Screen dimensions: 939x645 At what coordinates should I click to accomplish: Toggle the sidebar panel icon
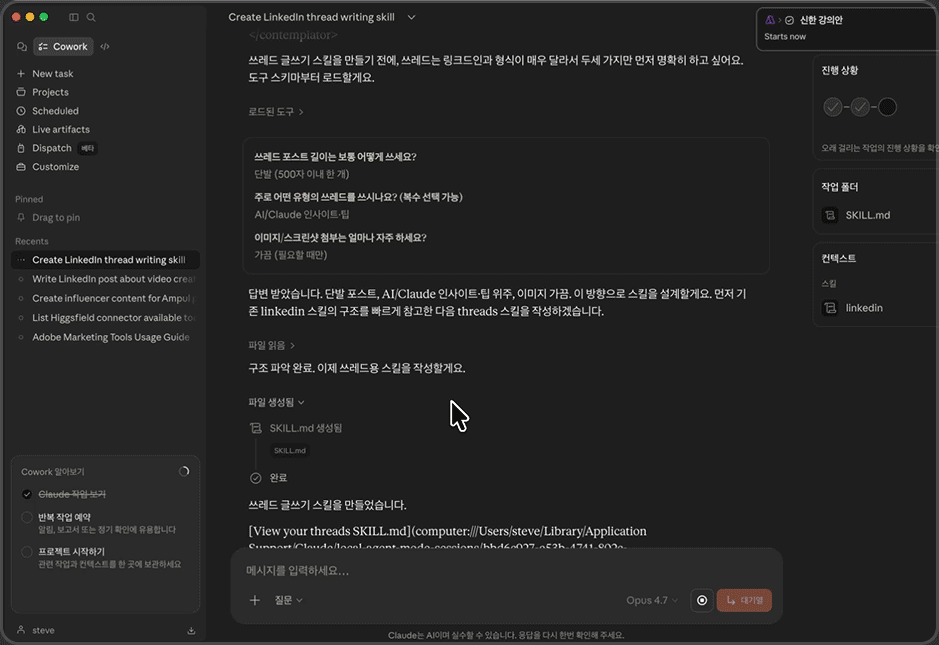click(74, 17)
